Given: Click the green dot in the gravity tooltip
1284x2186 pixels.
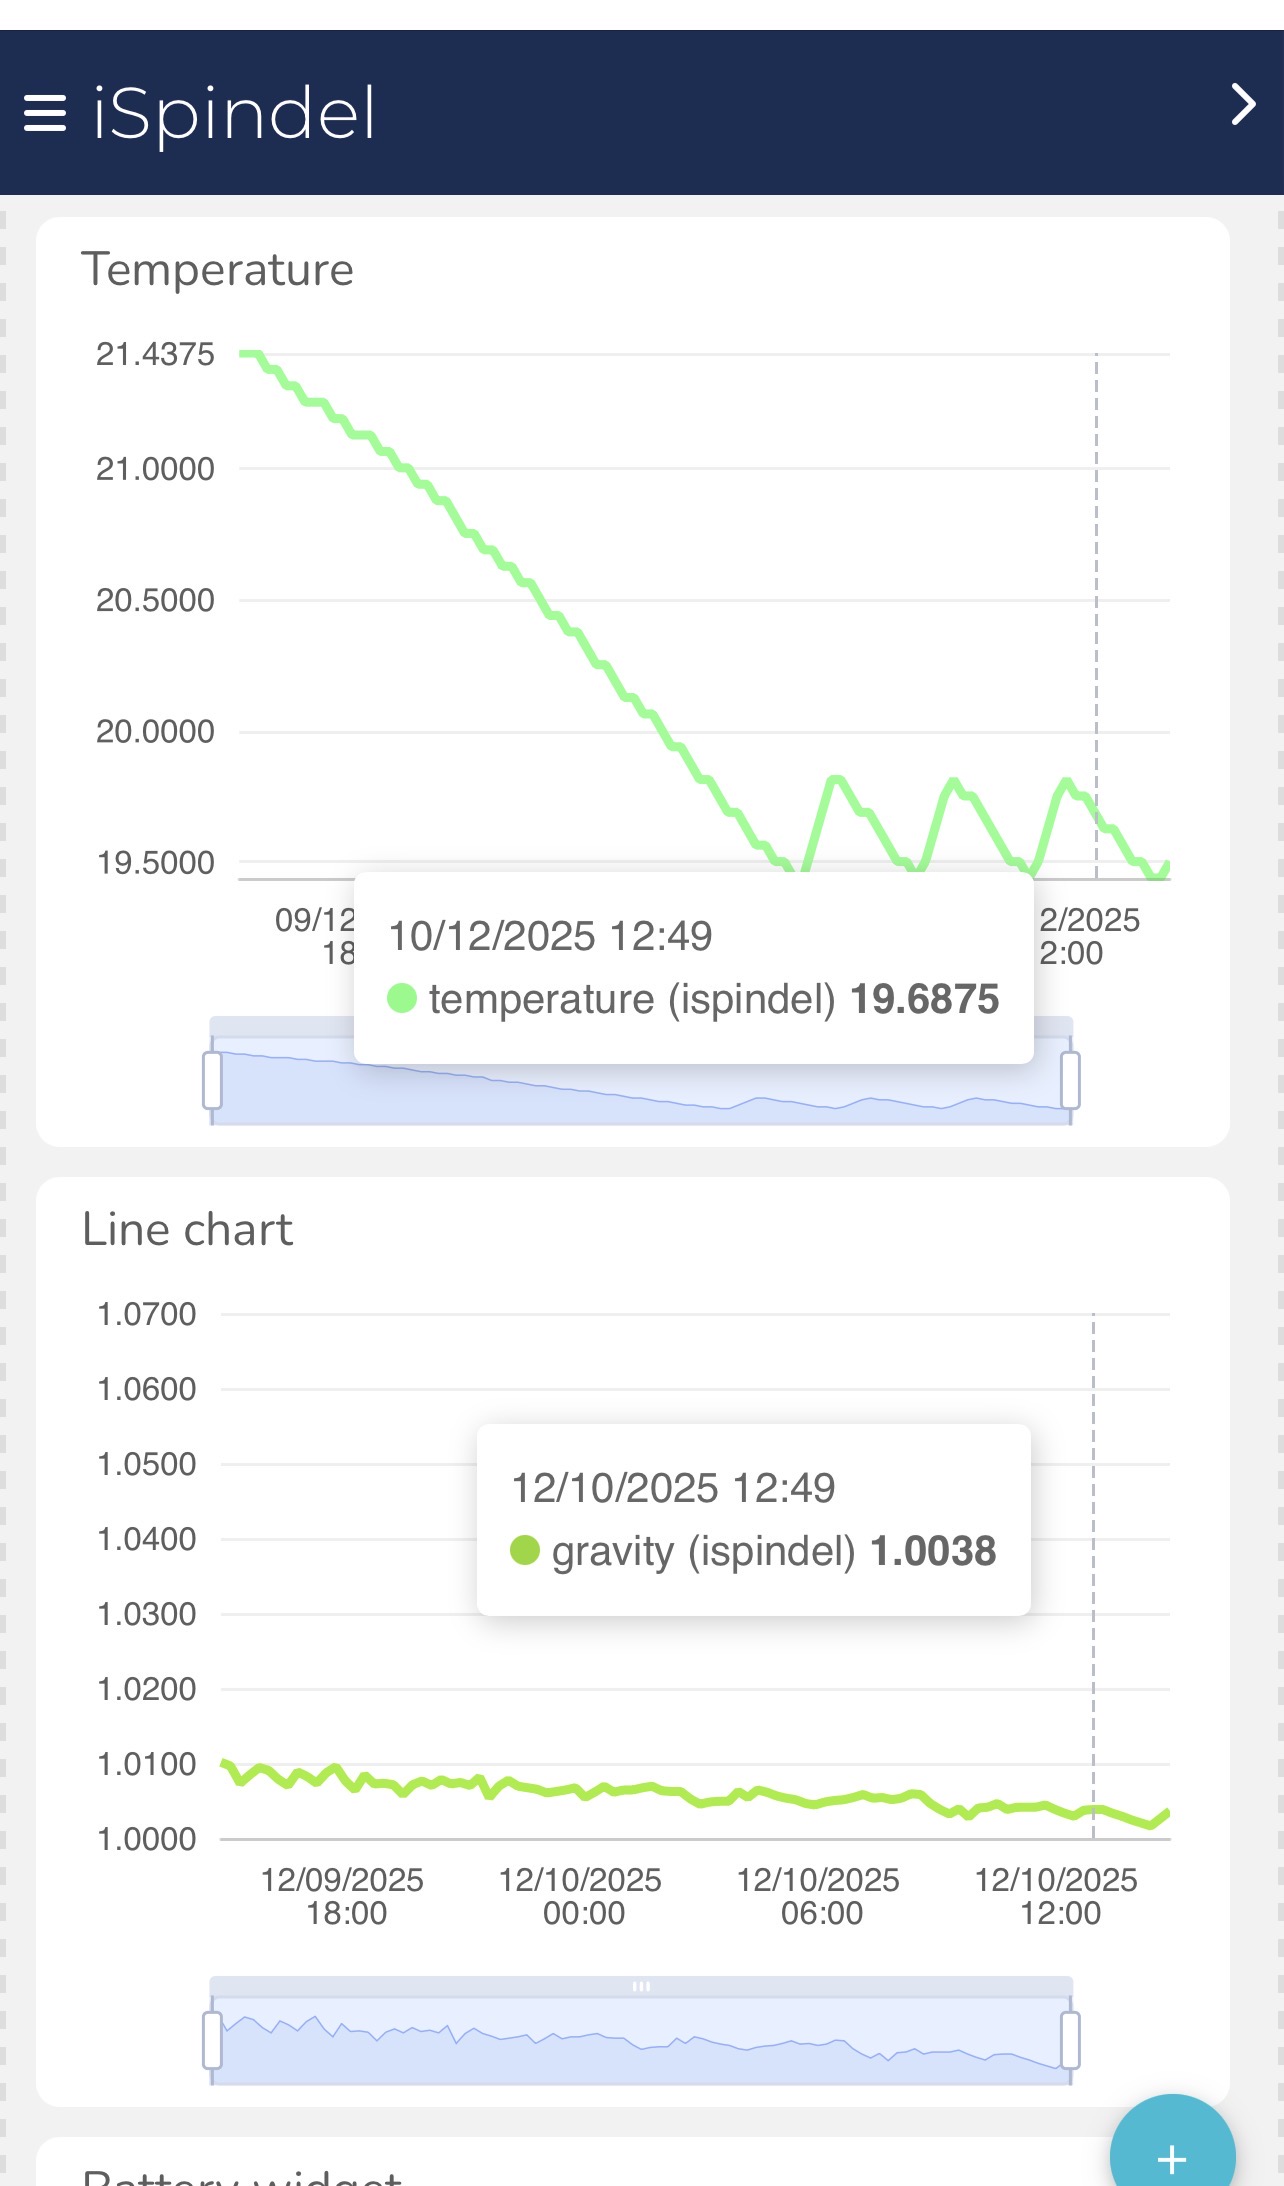Looking at the screenshot, I should tap(525, 1550).
